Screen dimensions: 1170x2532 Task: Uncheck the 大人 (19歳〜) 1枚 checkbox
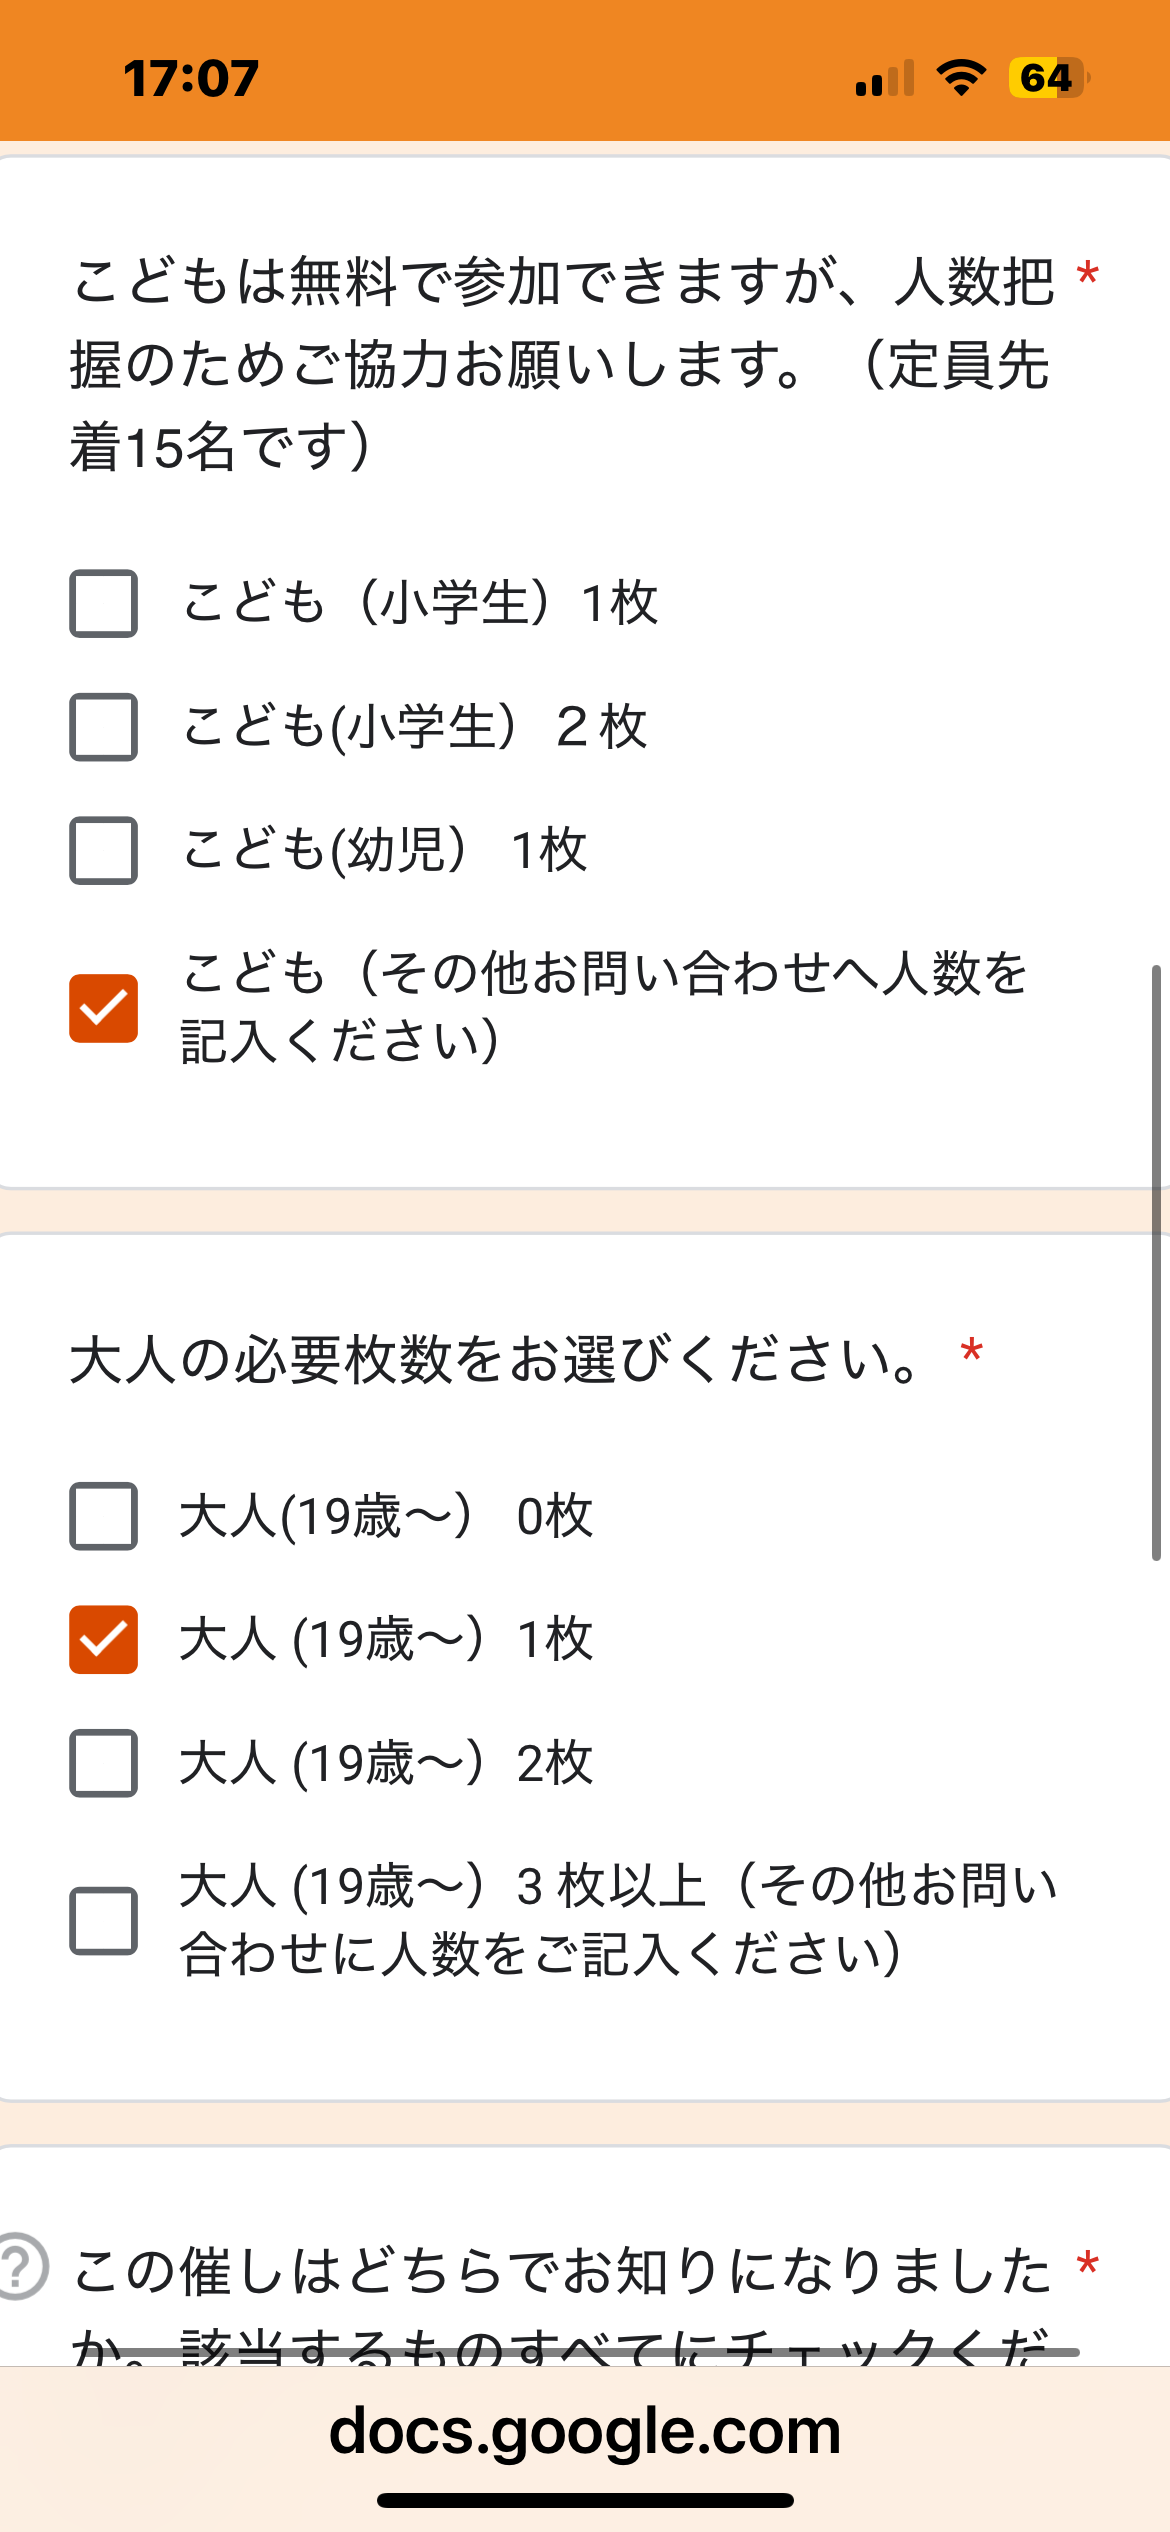click(x=103, y=1640)
